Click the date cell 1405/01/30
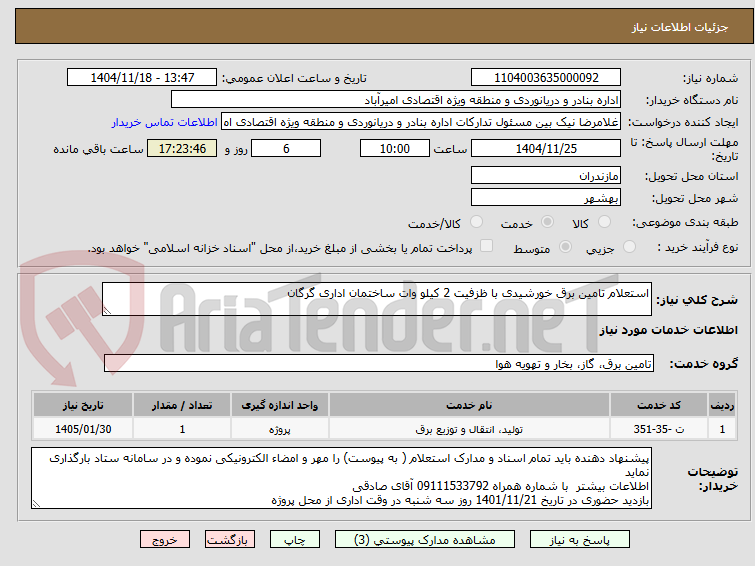The width and height of the screenshot is (755, 566). [x=83, y=429]
